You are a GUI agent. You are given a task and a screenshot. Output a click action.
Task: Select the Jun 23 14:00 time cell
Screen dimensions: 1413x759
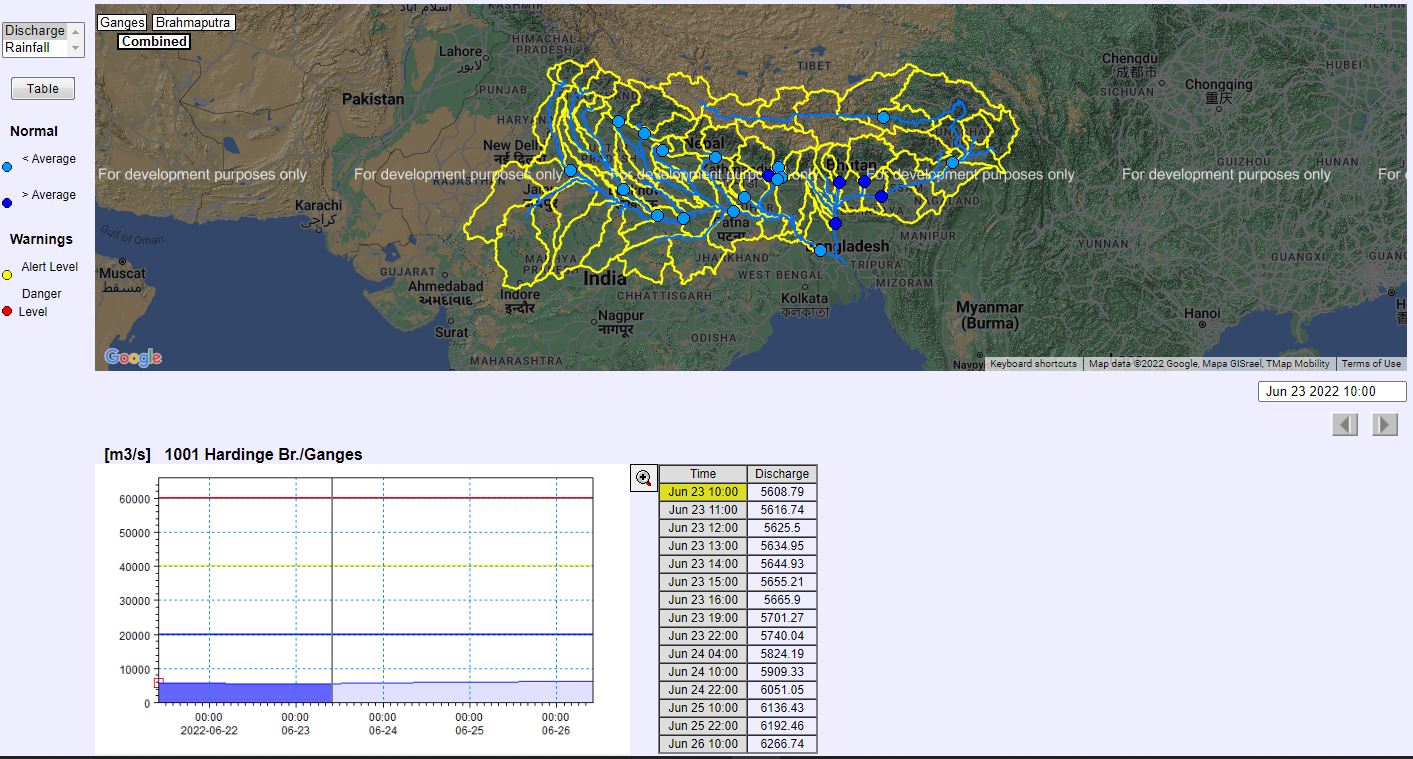[x=703, y=564]
